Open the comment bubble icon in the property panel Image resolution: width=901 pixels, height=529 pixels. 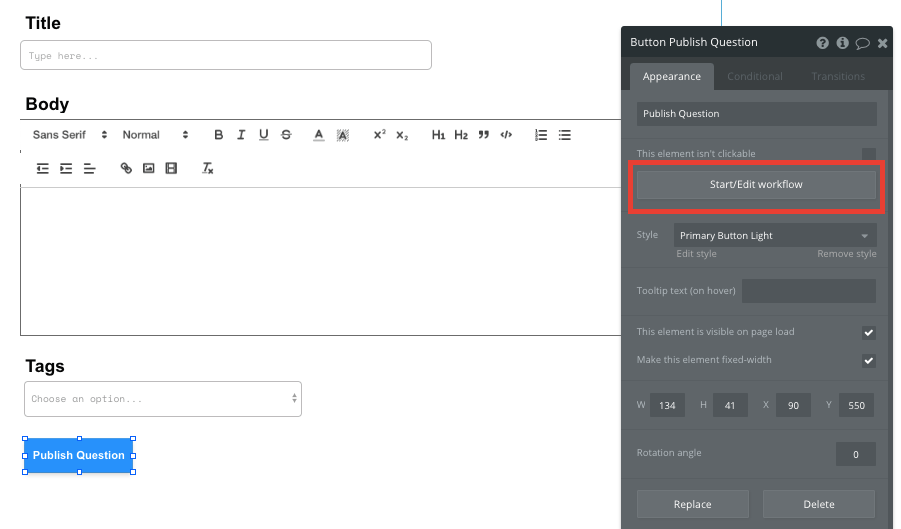point(862,43)
